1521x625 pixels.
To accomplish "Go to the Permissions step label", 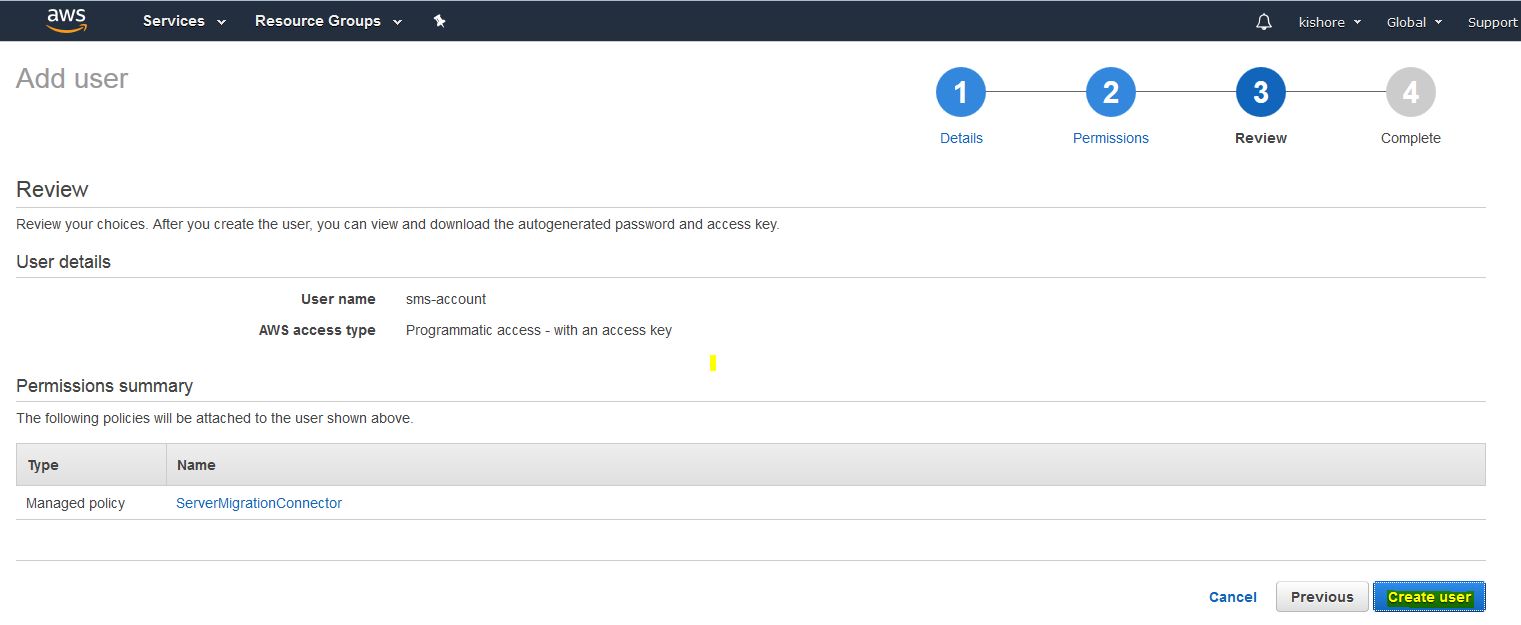I will [x=1110, y=138].
